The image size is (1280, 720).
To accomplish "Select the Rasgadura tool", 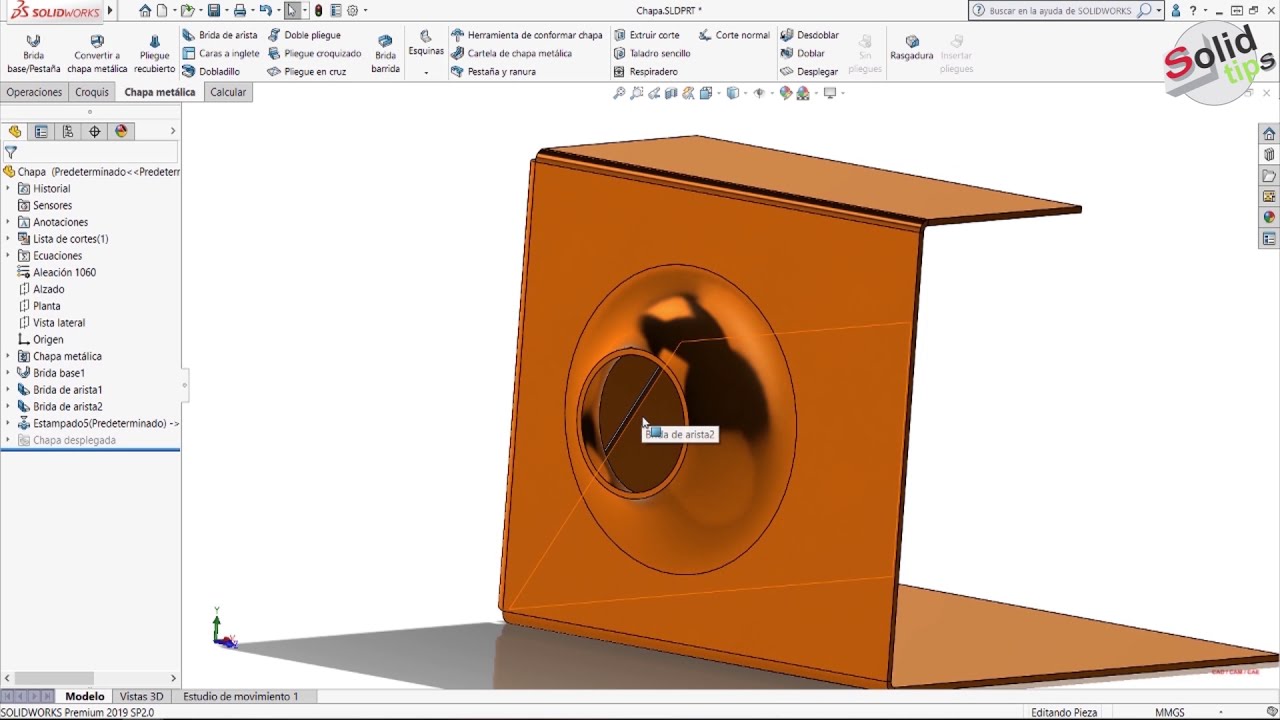I will coord(911,48).
